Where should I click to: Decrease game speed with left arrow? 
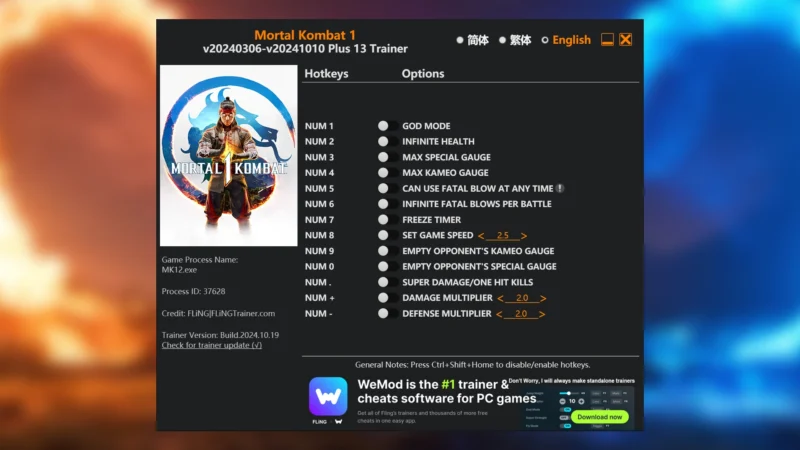point(481,236)
